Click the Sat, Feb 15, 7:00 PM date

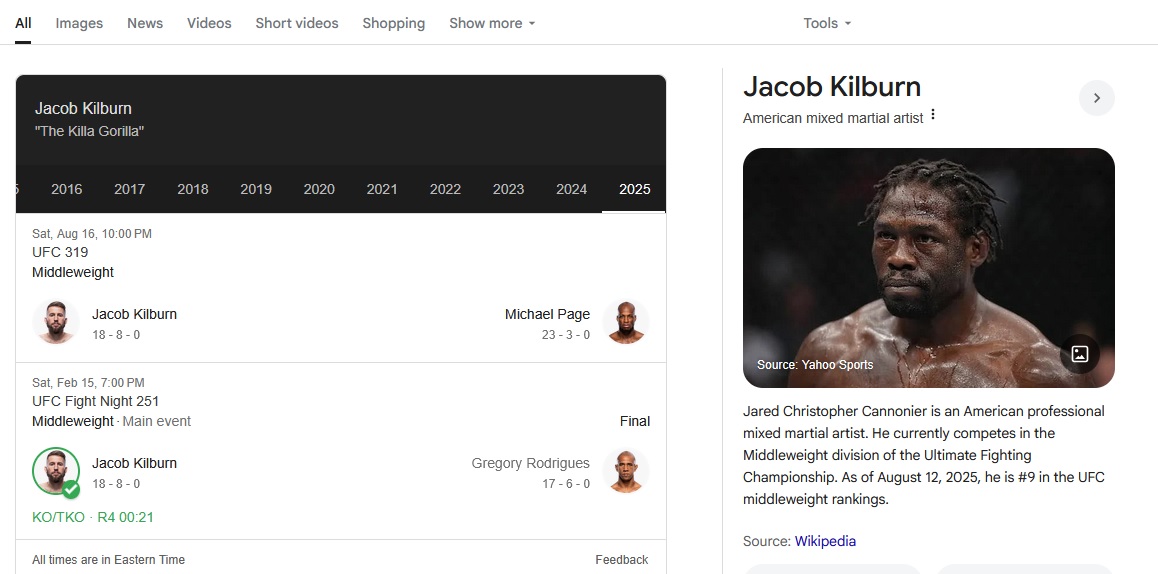click(x=88, y=383)
